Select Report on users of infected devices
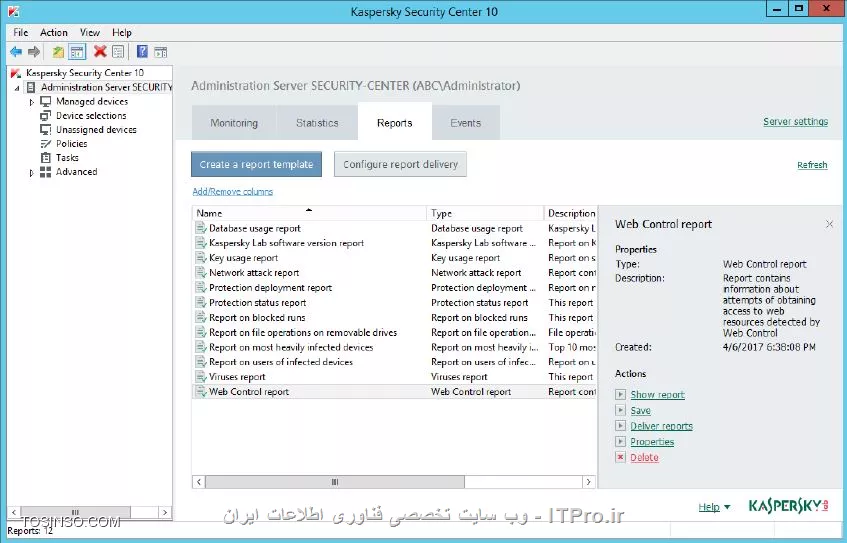 [x=394, y=362]
